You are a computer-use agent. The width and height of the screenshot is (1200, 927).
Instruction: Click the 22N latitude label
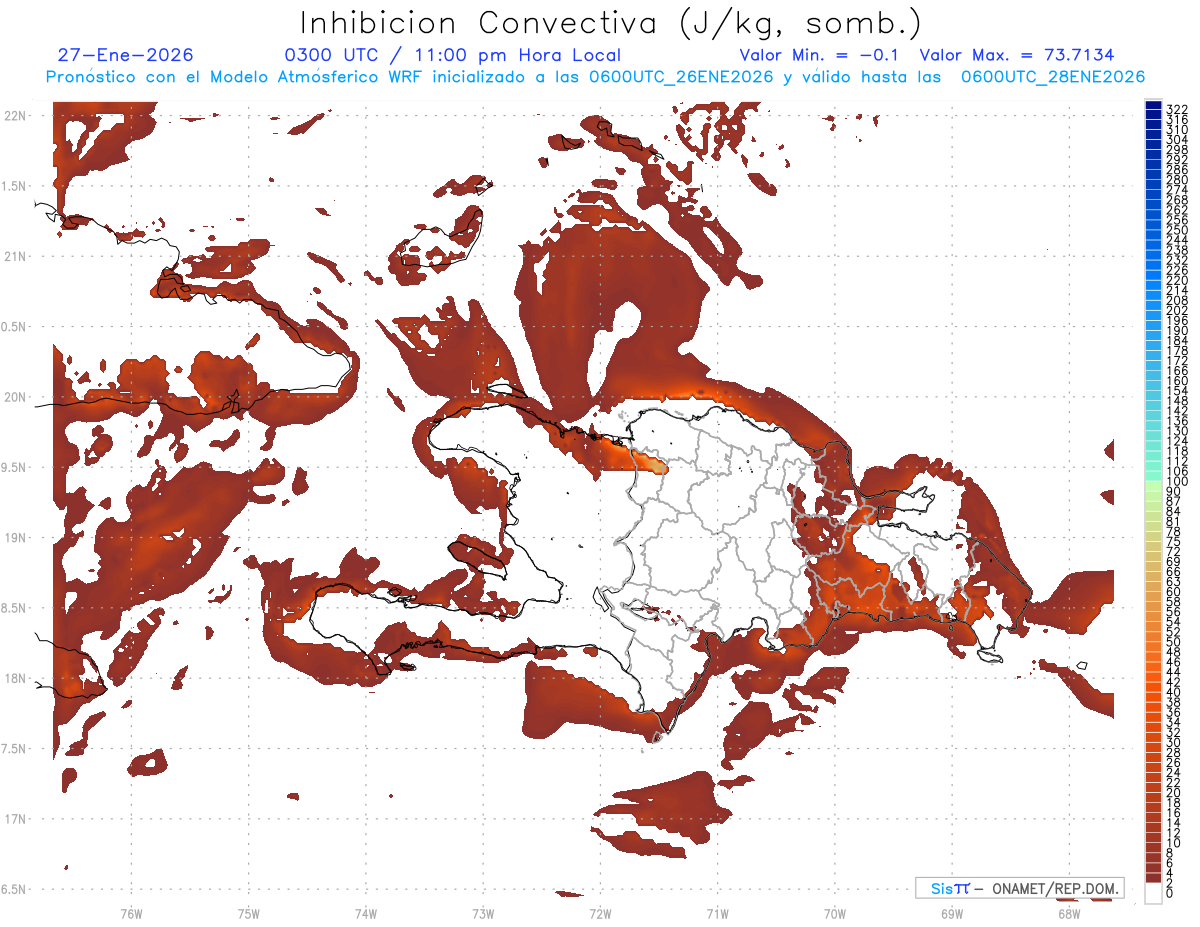tap(15, 115)
